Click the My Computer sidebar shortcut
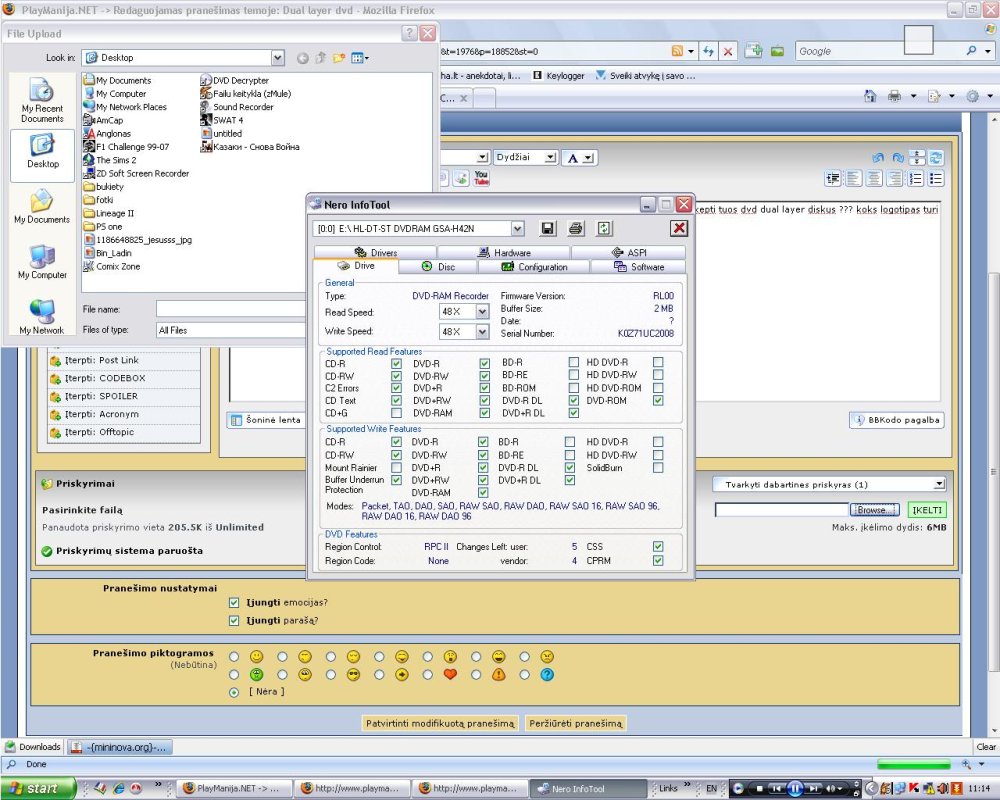Viewport: 1000px width, 800px height. click(42, 262)
